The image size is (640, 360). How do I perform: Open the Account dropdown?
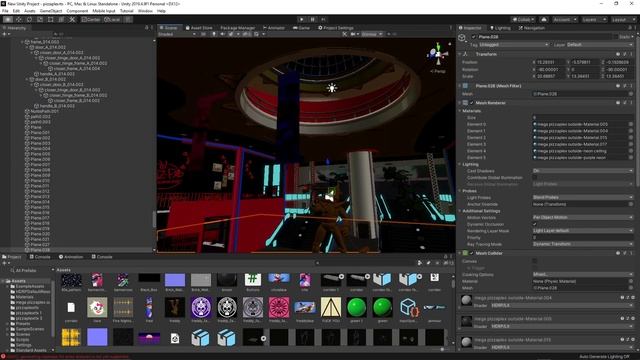tap(564, 19)
